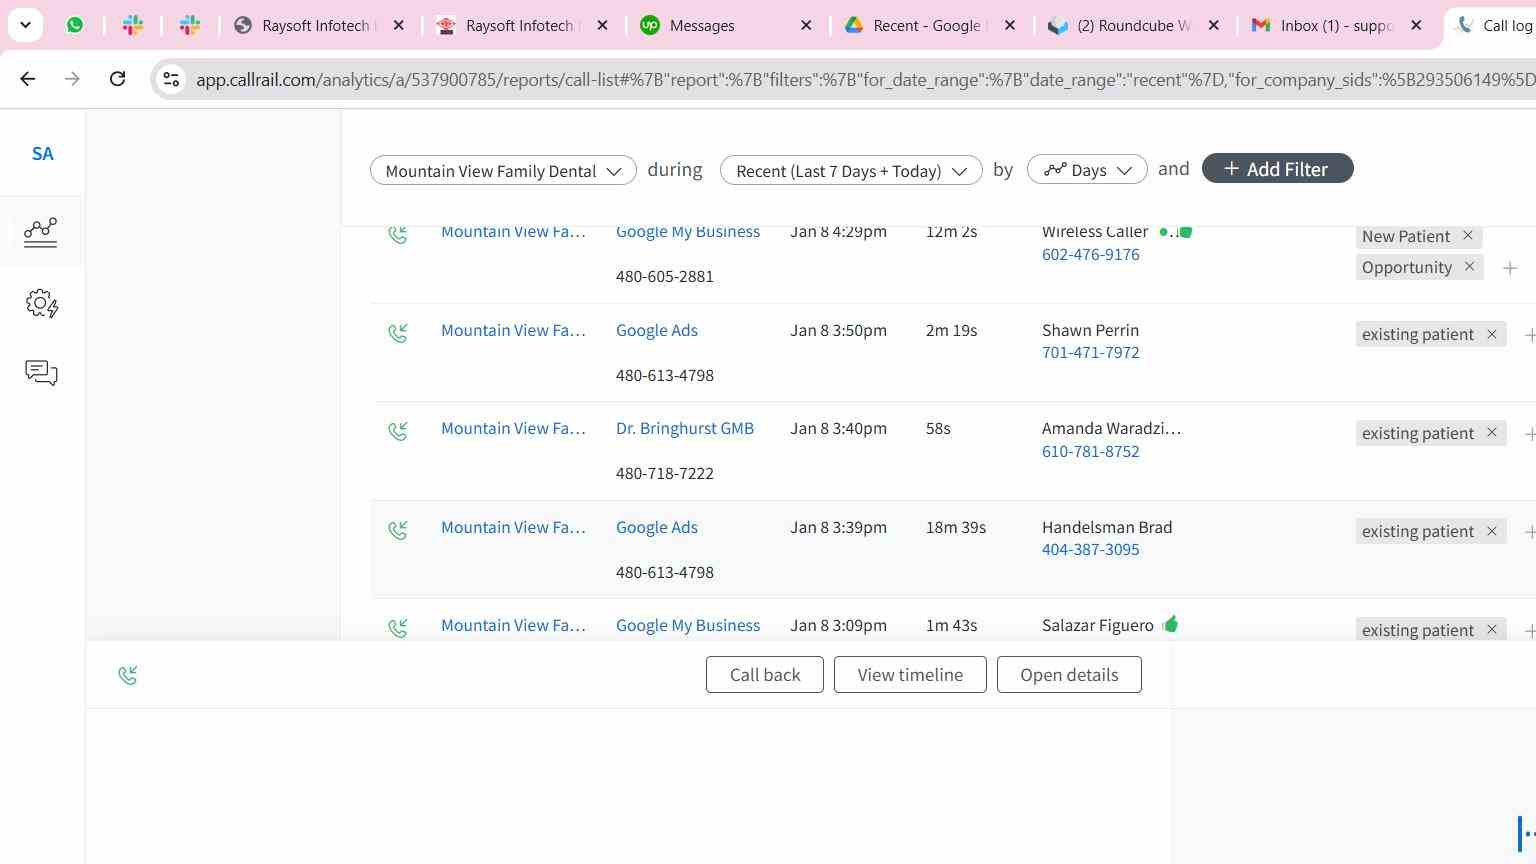Click the SA account avatar
Screen dimensions: 1536x864
42,154
